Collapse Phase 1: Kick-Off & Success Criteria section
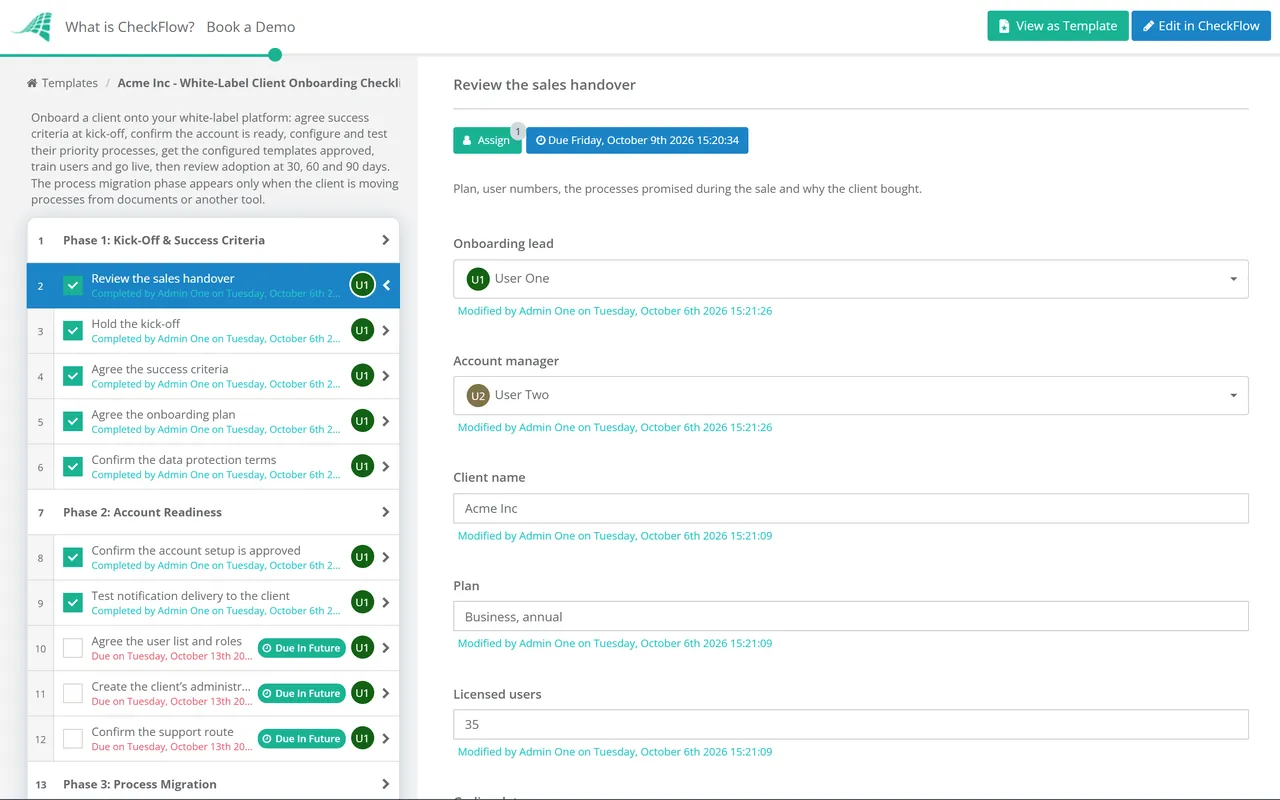The height and width of the screenshot is (800, 1280). click(386, 240)
